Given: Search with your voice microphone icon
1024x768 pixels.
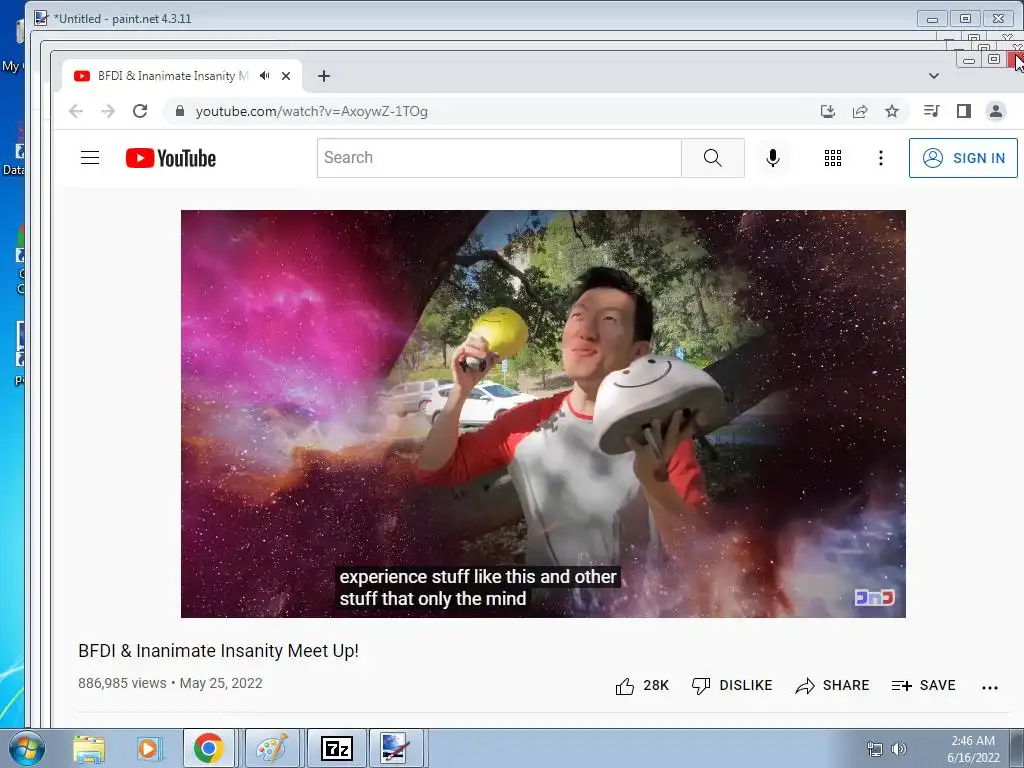Looking at the screenshot, I should click(x=773, y=158).
